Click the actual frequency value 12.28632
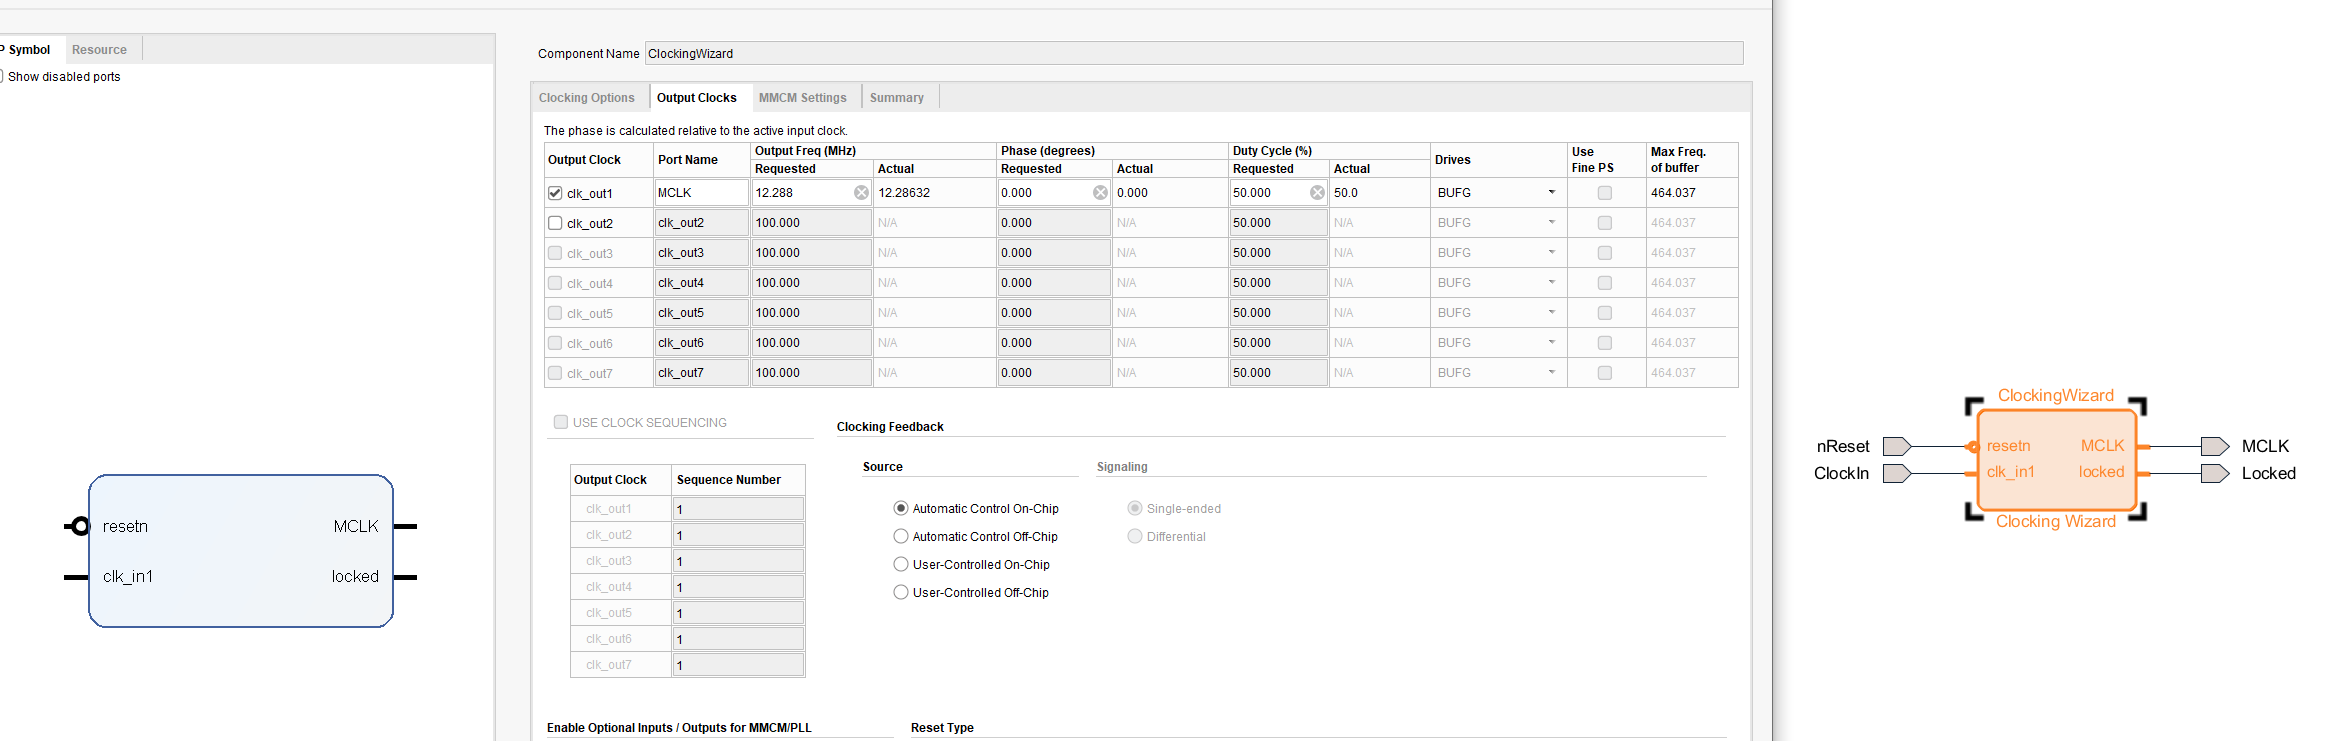Image resolution: width=2329 pixels, height=741 pixels. point(904,193)
